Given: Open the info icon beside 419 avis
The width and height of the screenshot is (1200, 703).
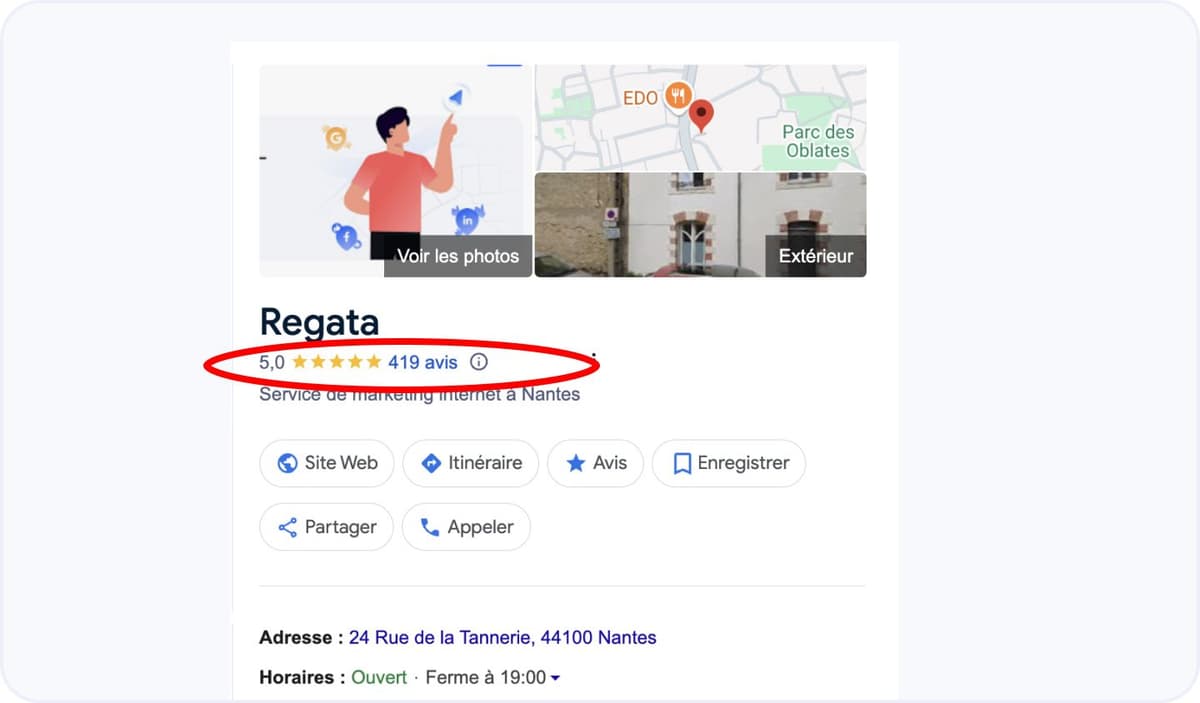Looking at the screenshot, I should coord(479,362).
